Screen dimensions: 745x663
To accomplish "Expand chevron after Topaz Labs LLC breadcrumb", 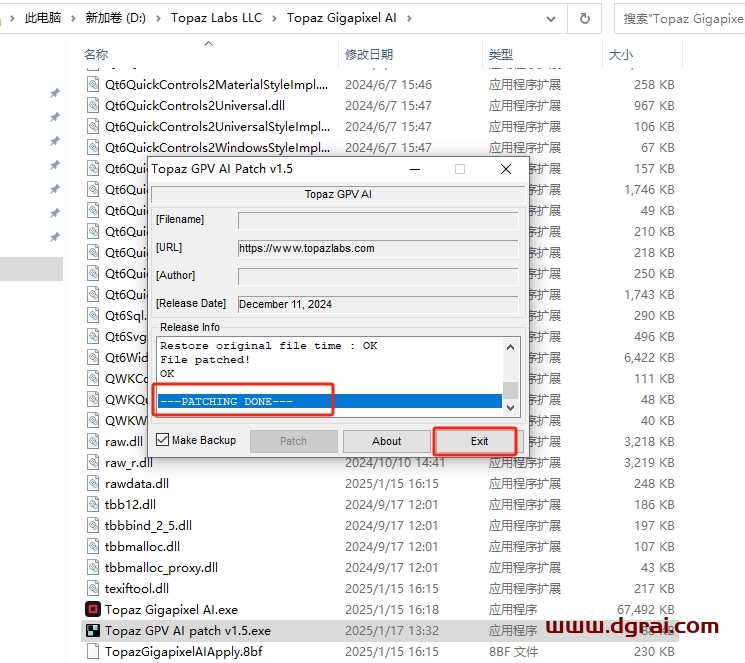I will [x=274, y=19].
